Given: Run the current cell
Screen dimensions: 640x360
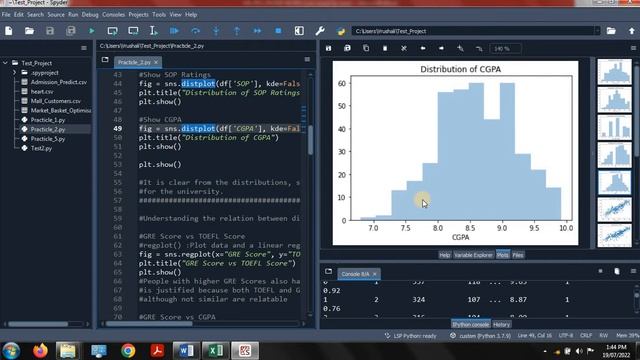Looking at the screenshot, I should (112, 31).
